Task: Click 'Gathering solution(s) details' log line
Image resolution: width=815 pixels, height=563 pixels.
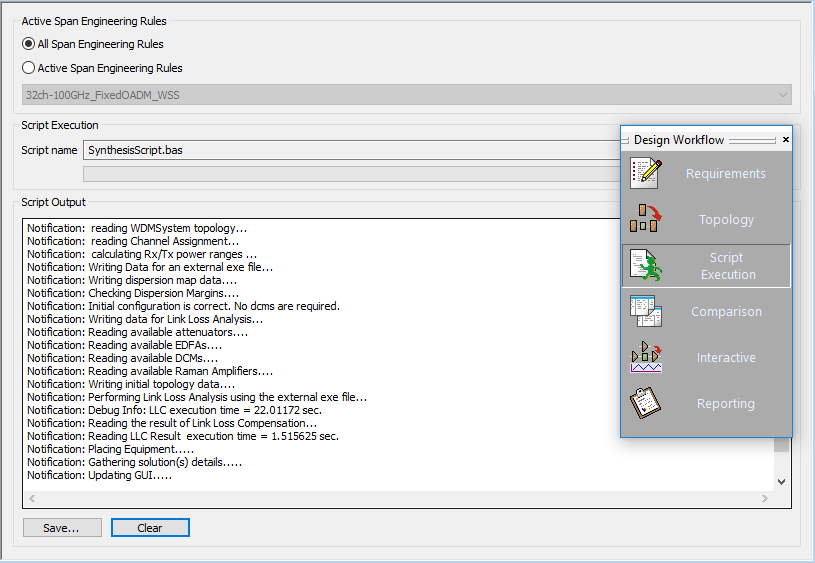Action: click(135, 462)
